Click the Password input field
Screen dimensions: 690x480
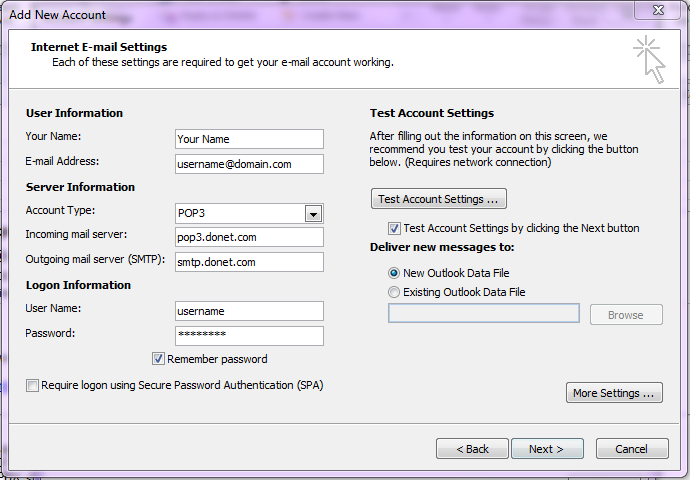point(249,336)
